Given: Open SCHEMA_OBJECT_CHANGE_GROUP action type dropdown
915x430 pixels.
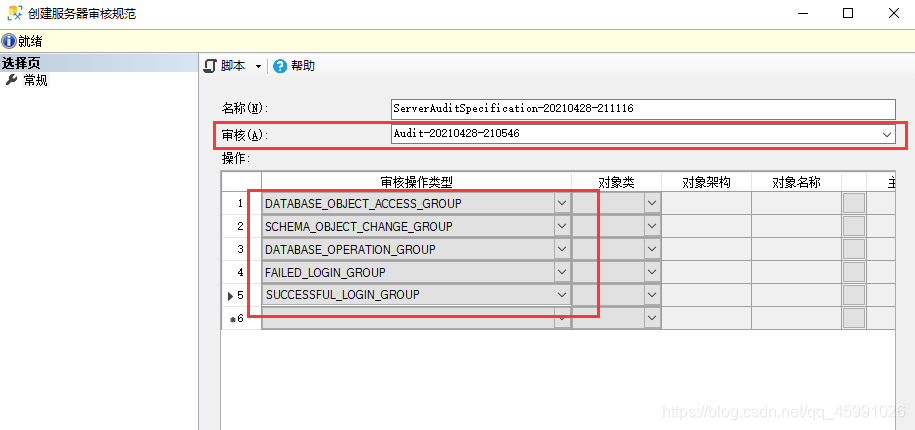Looking at the screenshot, I should tap(562, 226).
